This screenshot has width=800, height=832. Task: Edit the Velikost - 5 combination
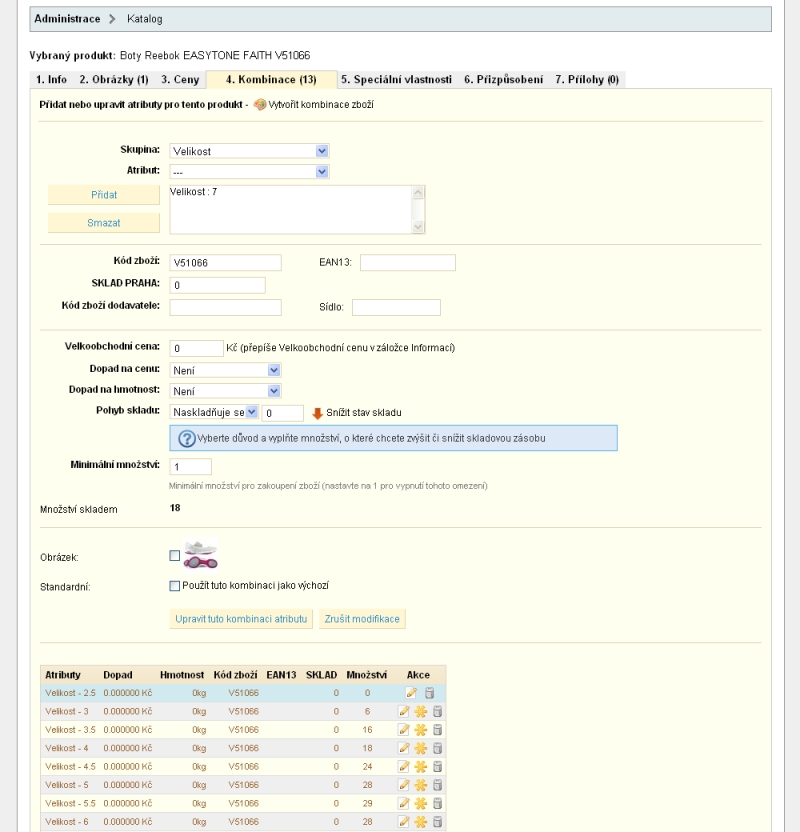point(404,785)
